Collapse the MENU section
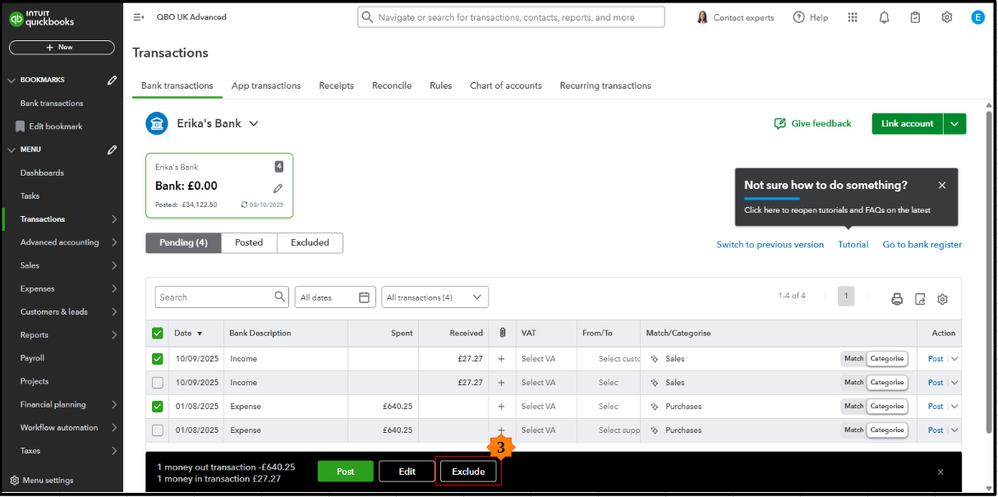Image resolution: width=998 pixels, height=497 pixels. click(11, 150)
